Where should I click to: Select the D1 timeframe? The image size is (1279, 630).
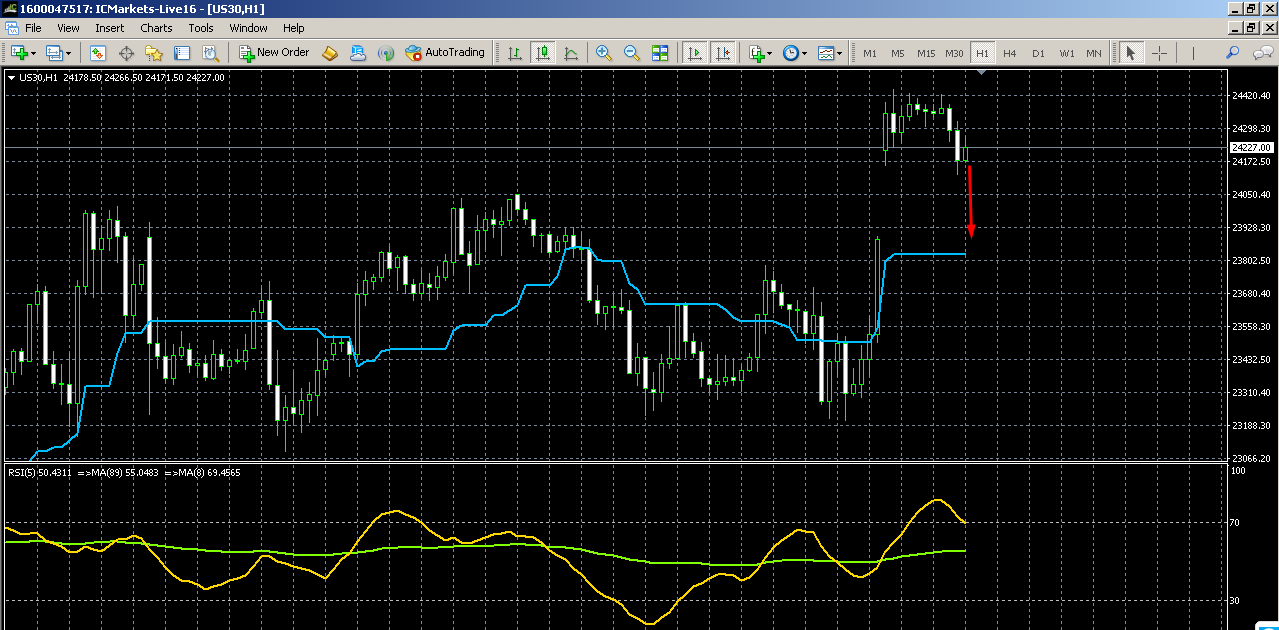[1038, 53]
